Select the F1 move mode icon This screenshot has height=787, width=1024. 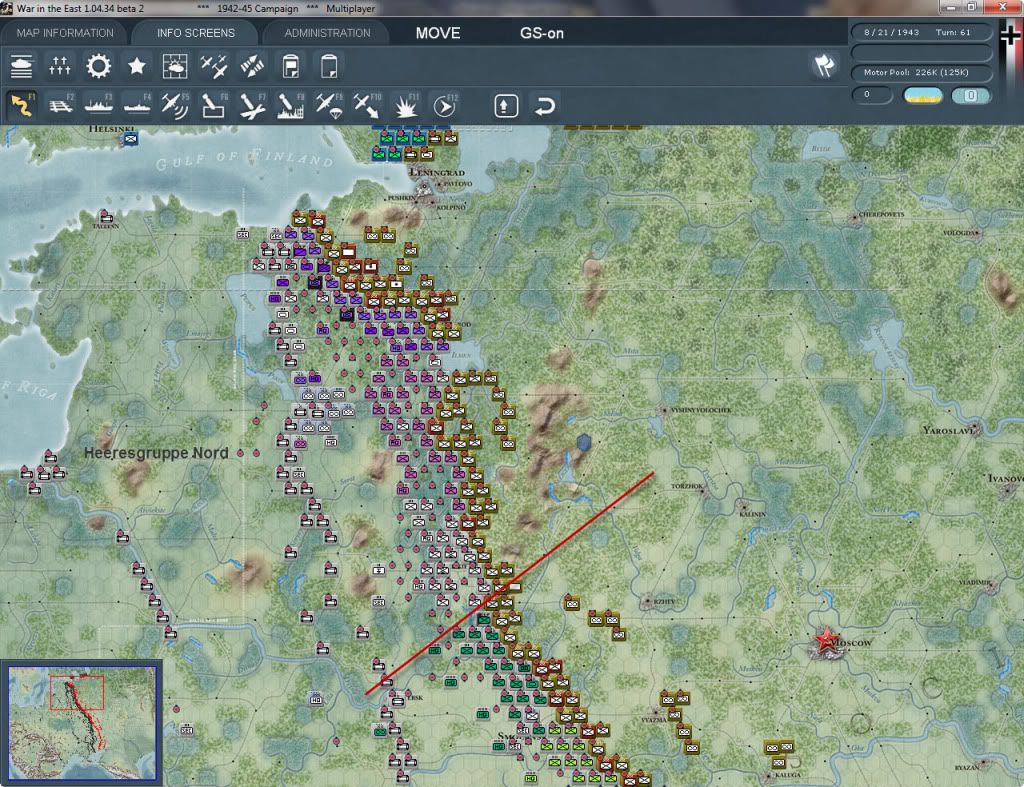pyautogui.click(x=22, y=106)
